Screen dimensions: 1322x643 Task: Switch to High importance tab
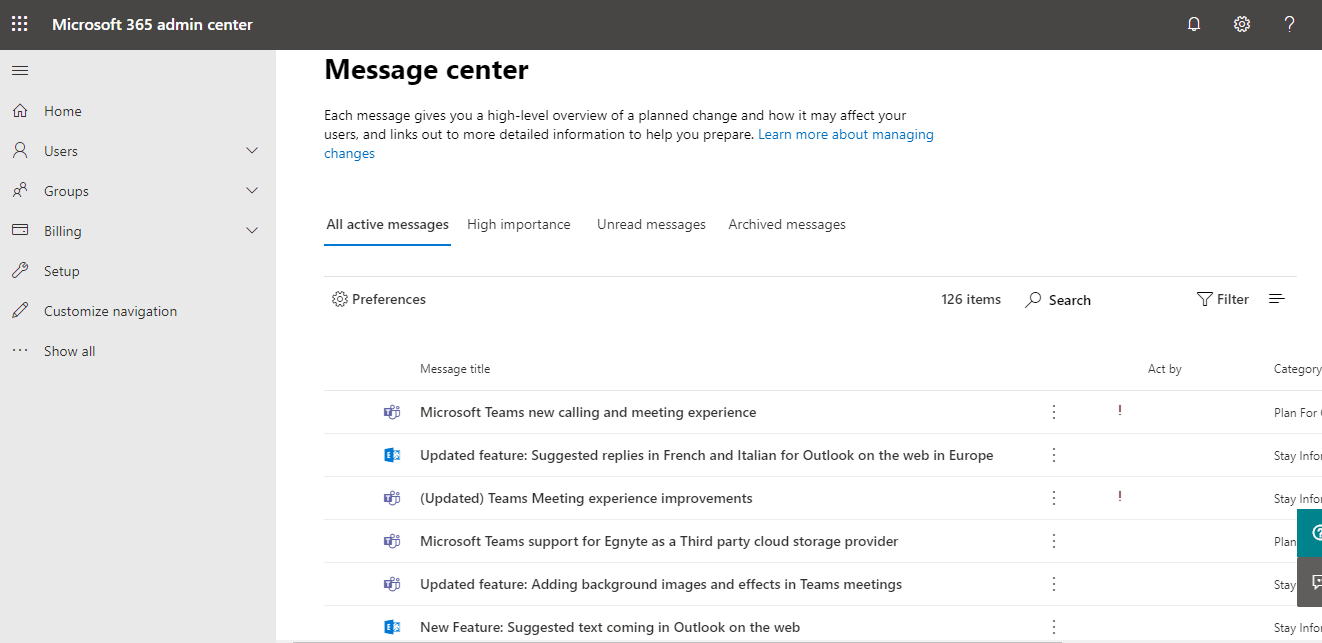(x=519, y=225)
